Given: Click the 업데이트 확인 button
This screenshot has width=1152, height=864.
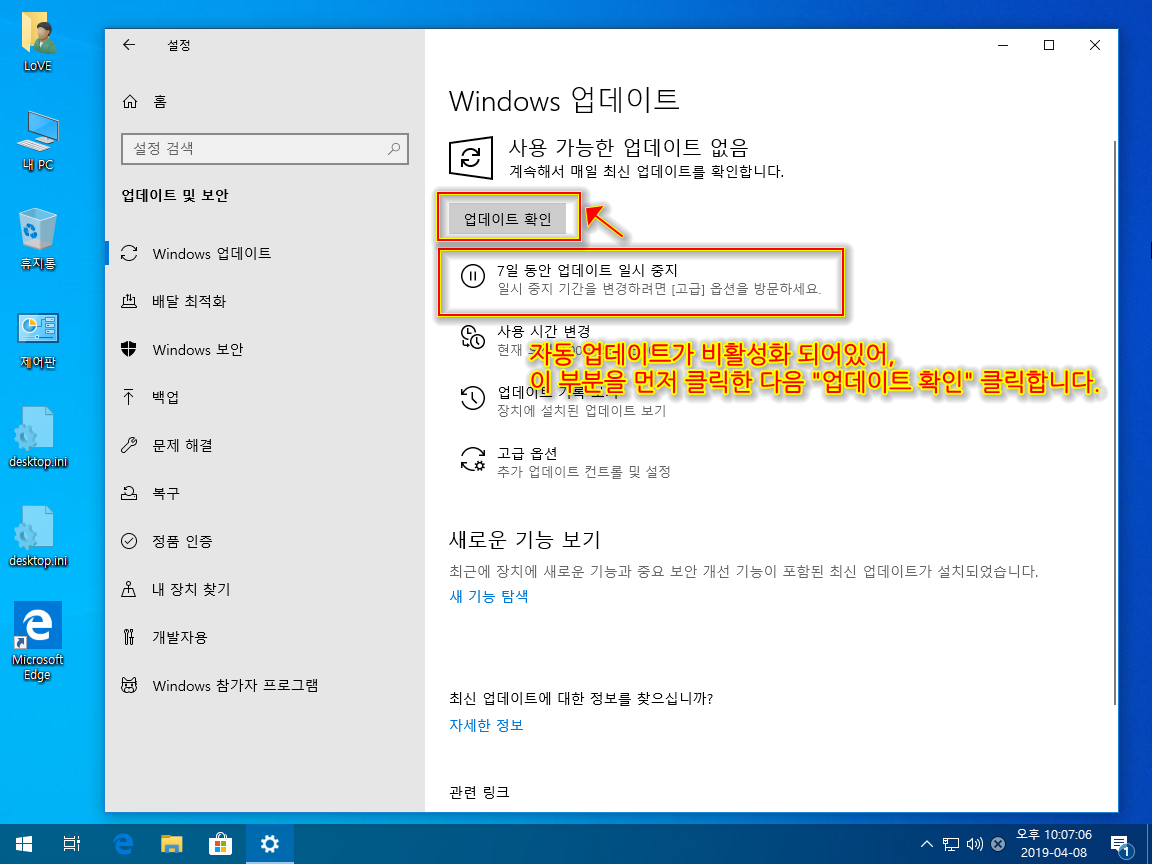Looking at the screenshot, I should [x=508, y=218].
